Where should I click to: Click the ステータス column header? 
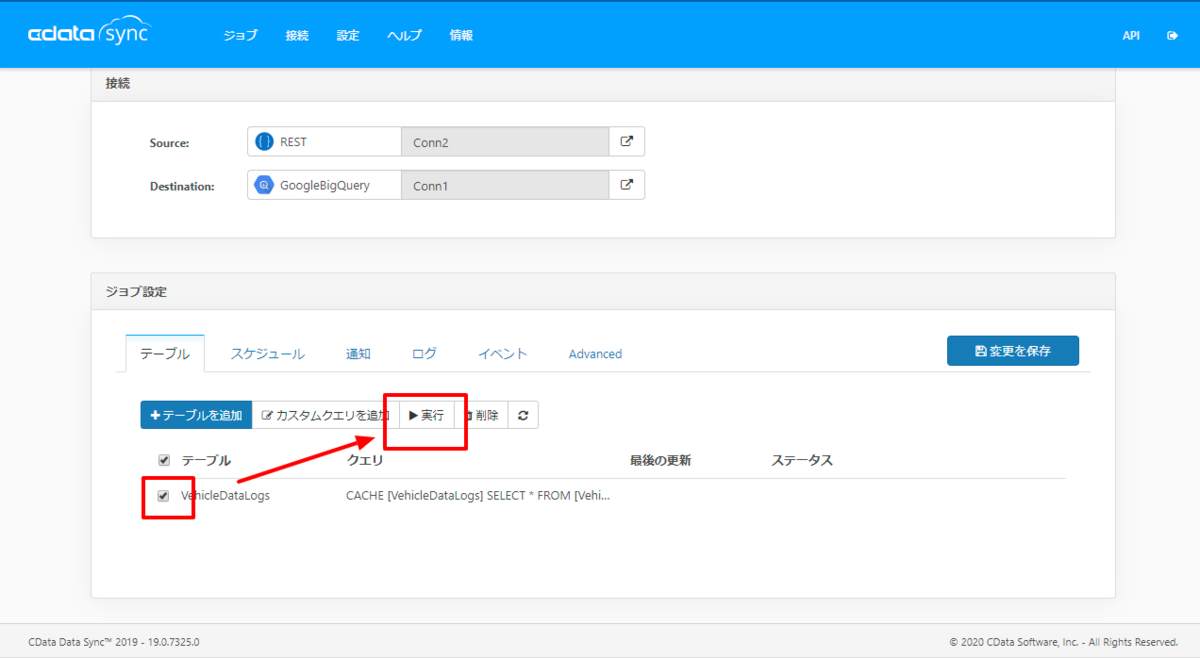coord(802,460)
